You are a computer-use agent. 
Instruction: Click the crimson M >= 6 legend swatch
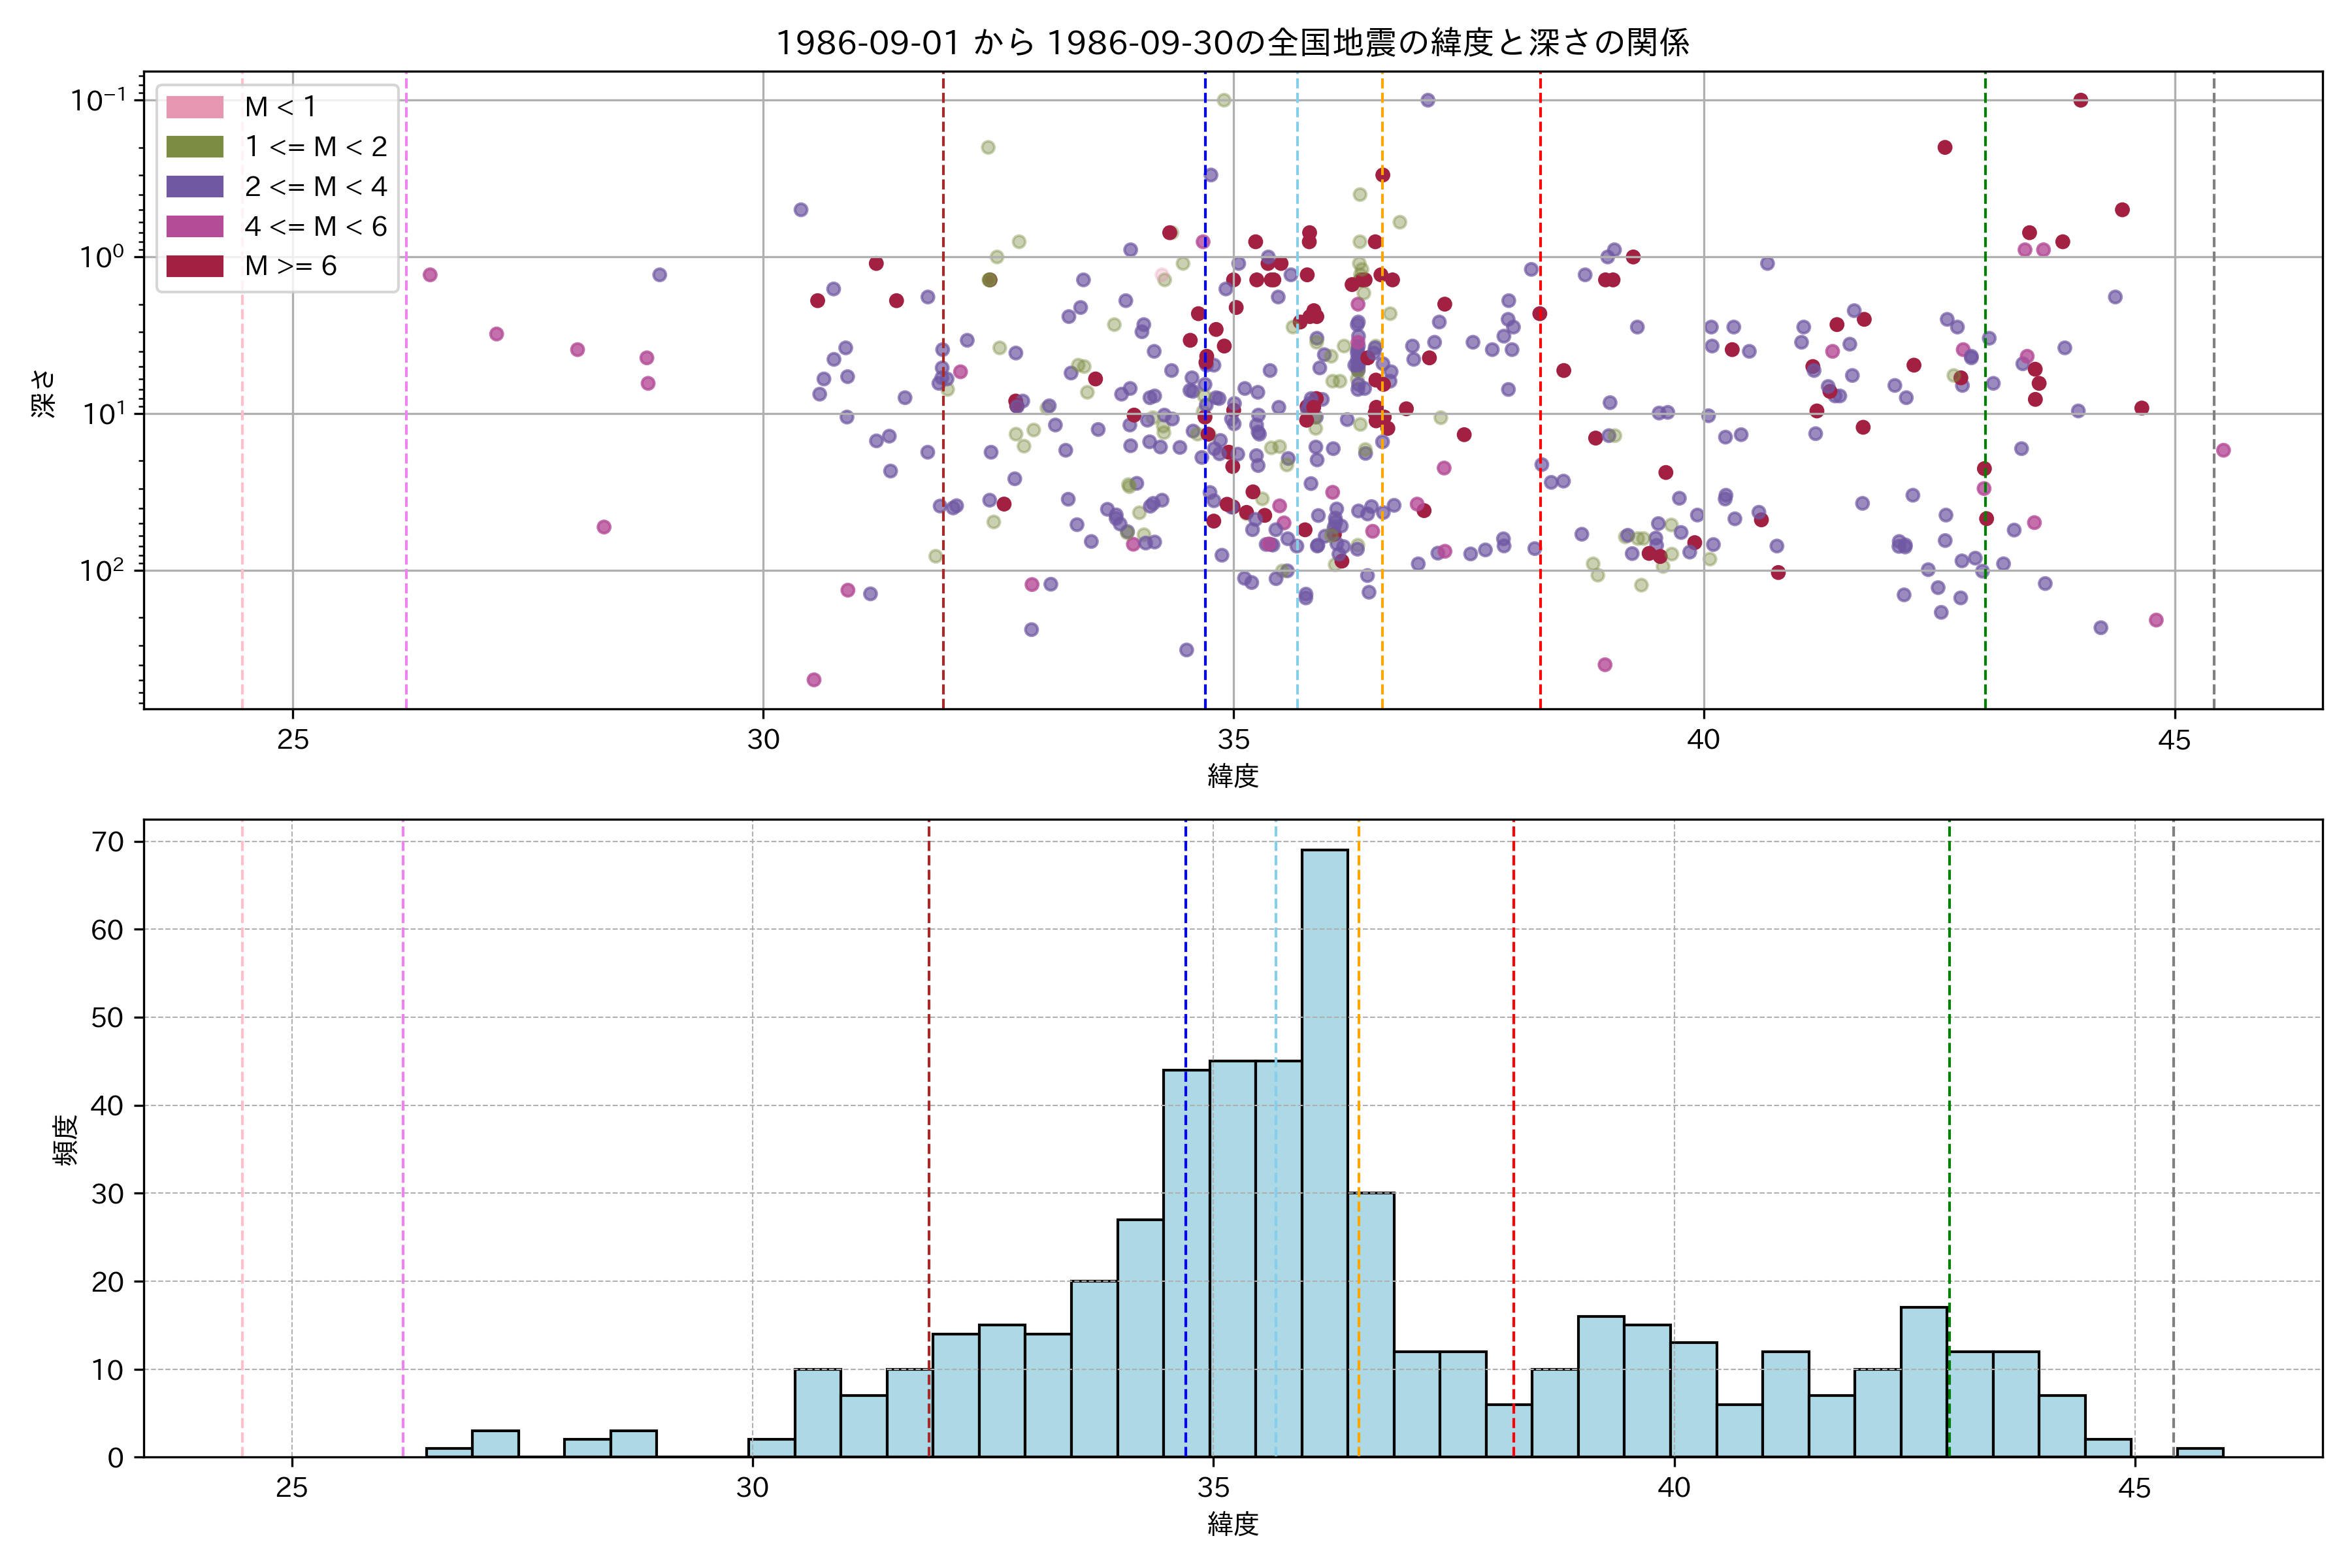coord(195,266)
